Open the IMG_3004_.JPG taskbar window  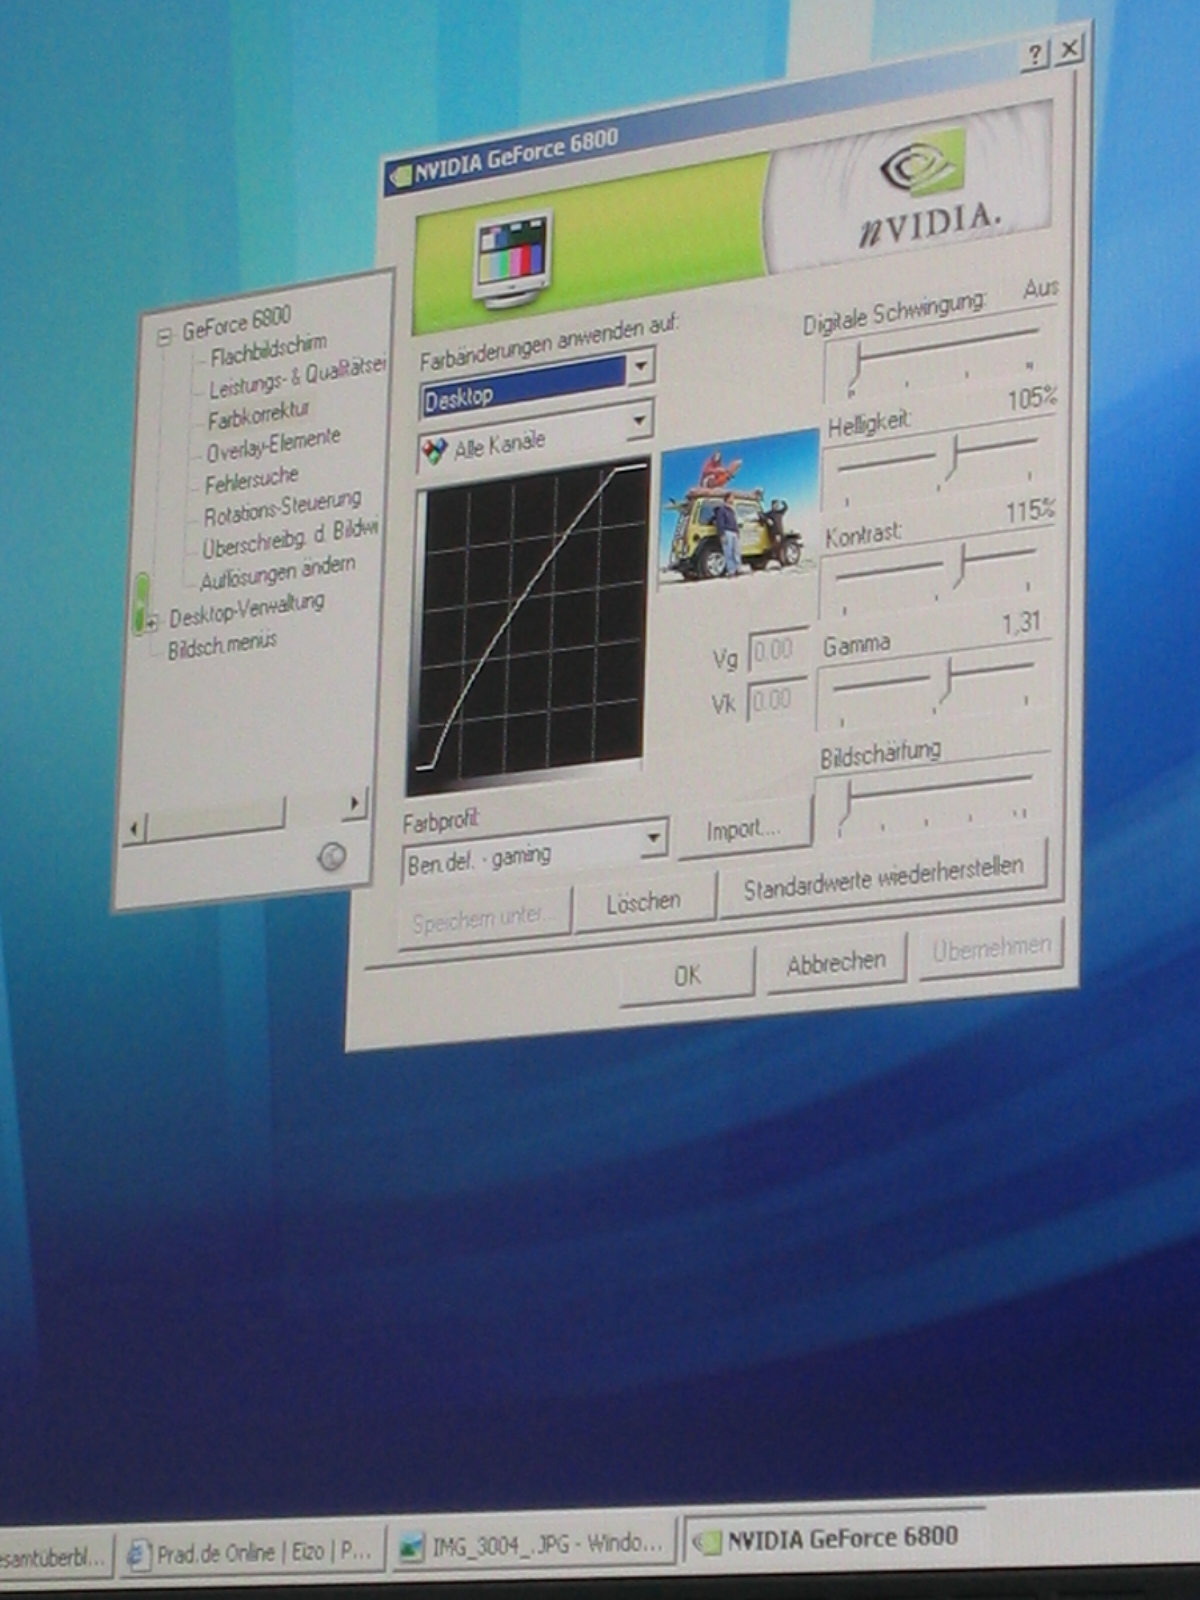click(x=532, y=1546)
